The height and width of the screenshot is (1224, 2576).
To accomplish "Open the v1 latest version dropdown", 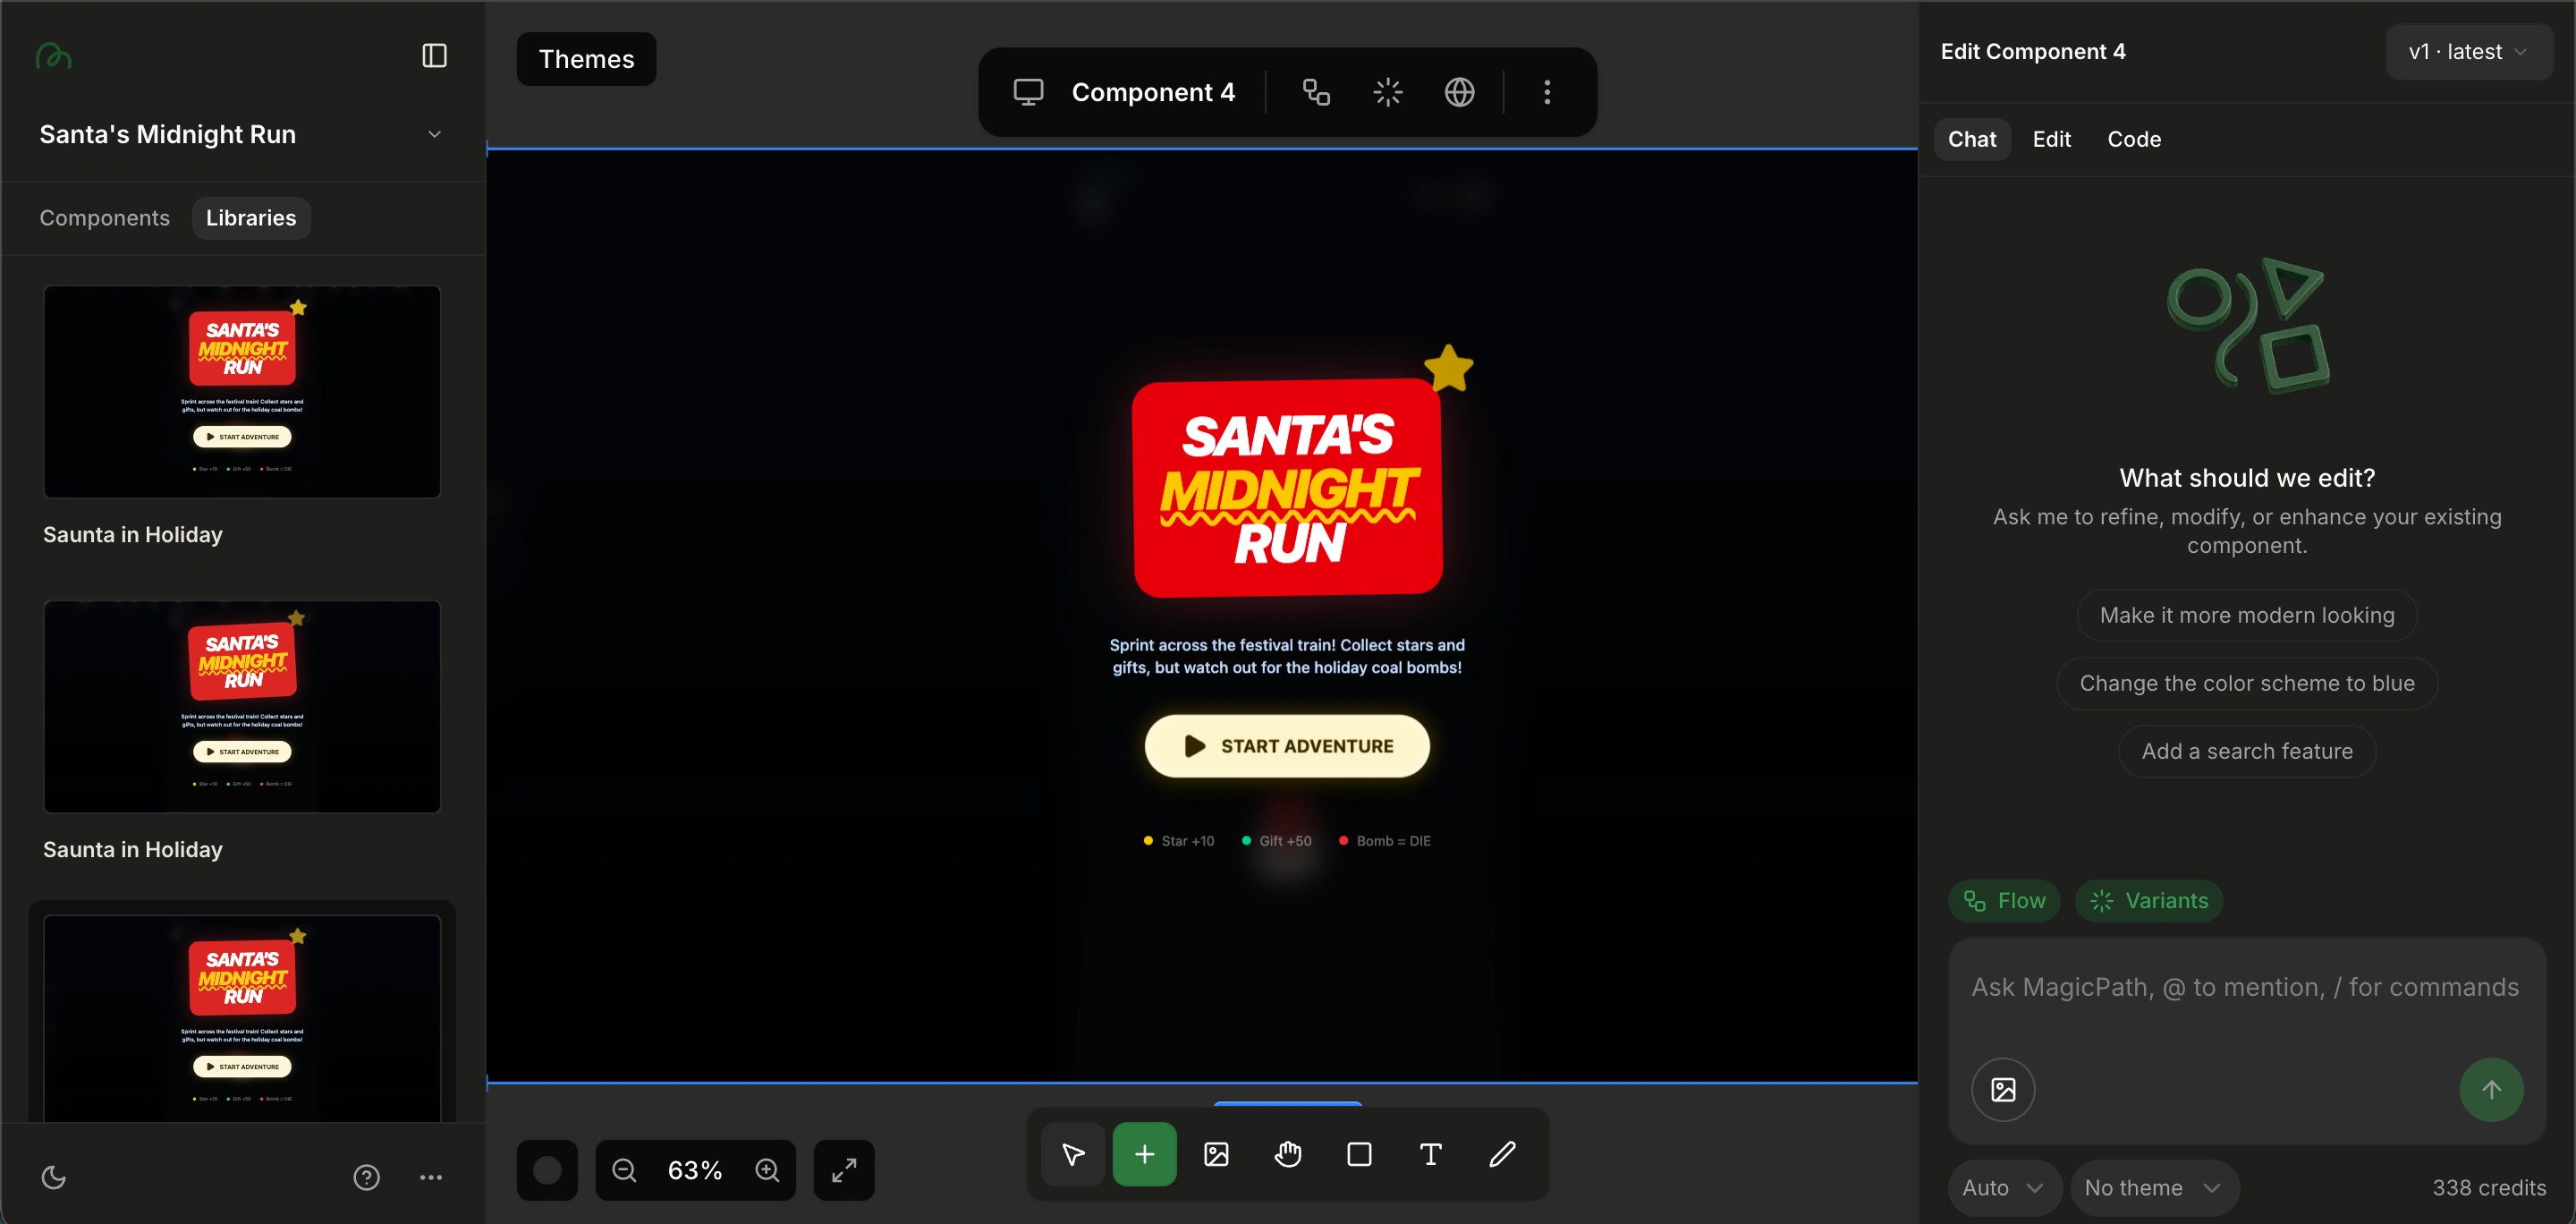I will point(2467,52).
